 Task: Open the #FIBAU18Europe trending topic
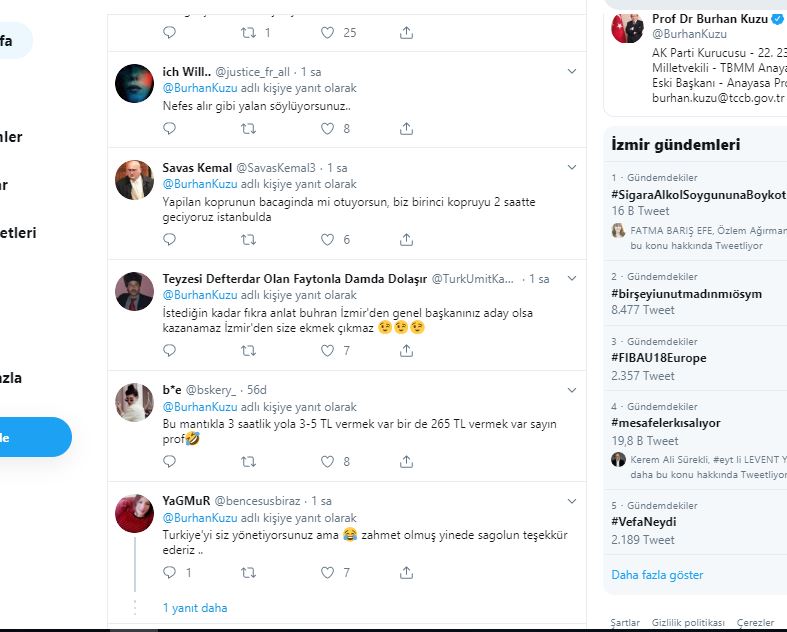click(x=658, y=358)
